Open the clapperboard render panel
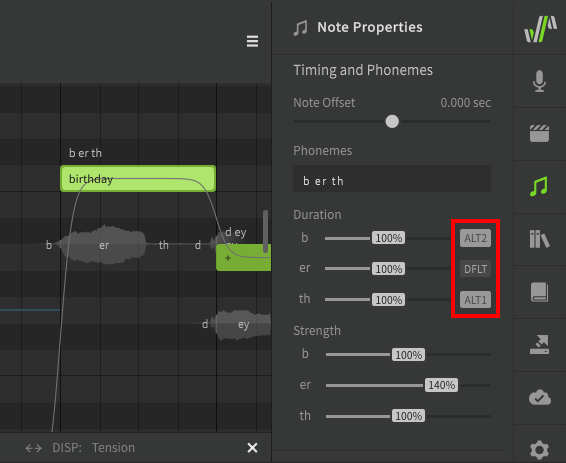Viewport: 566px width, 463px height. point(539,134)
